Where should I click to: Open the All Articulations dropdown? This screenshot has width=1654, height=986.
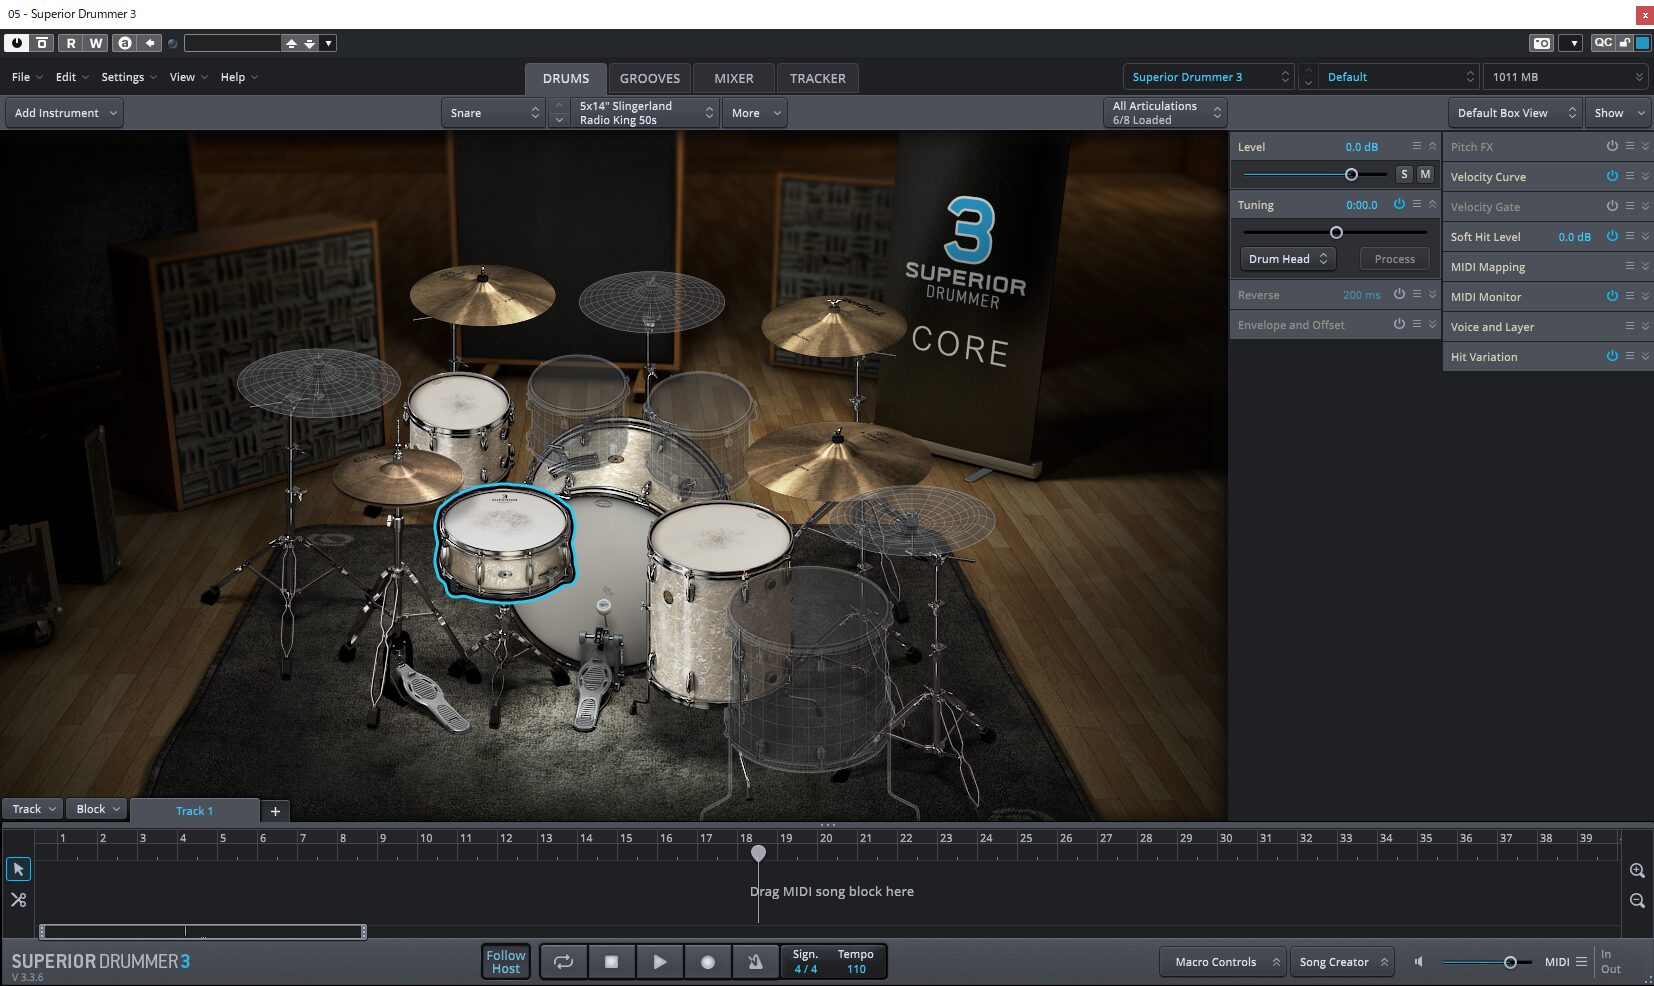point(1166,113)
